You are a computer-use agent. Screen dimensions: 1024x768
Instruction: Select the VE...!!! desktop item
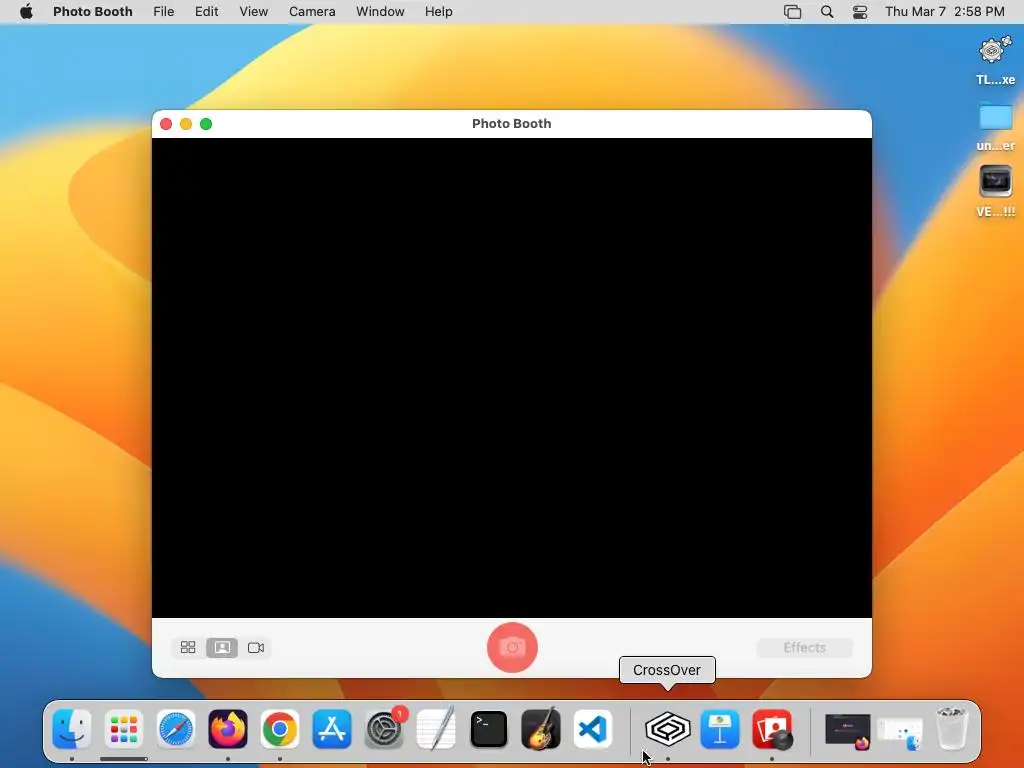[995, 192]
